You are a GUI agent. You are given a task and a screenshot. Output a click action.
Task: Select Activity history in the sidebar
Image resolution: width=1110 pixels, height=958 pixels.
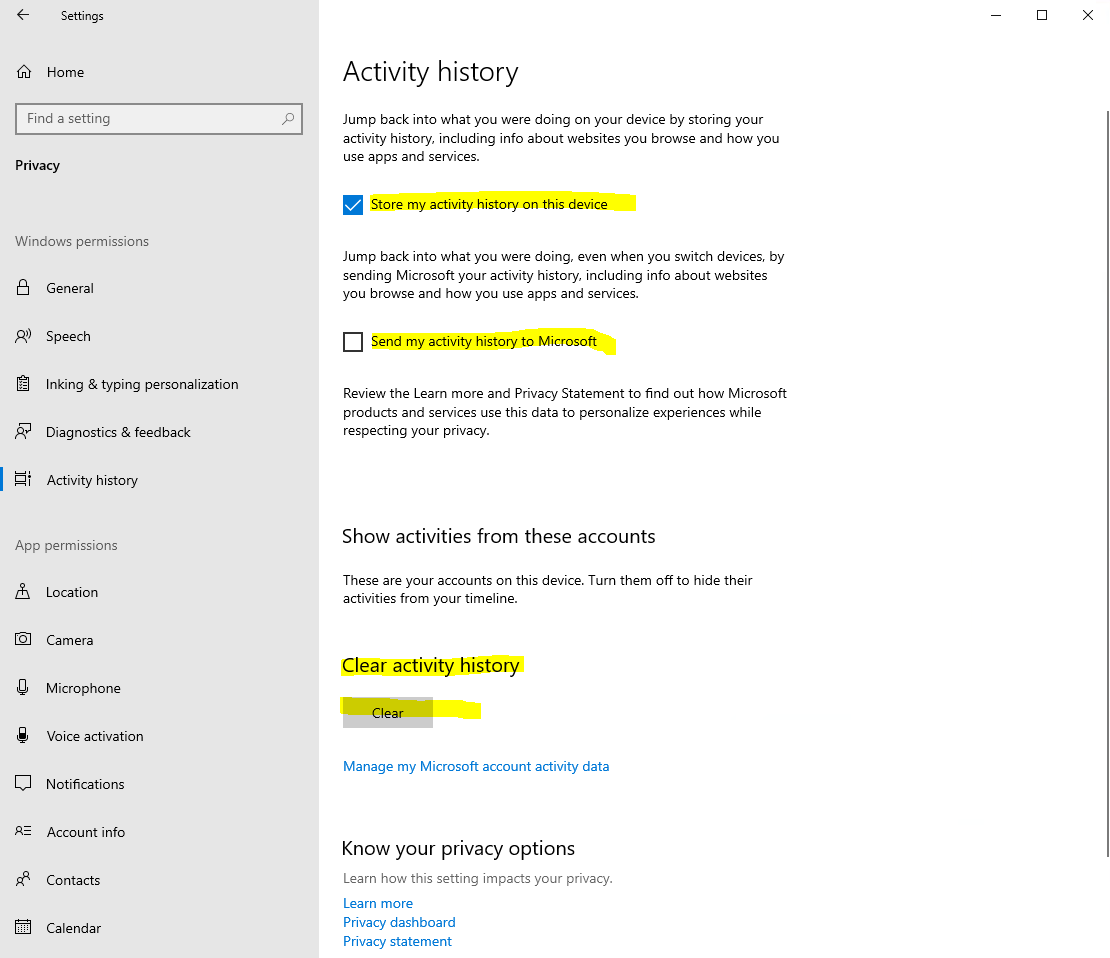coord(92,479)
